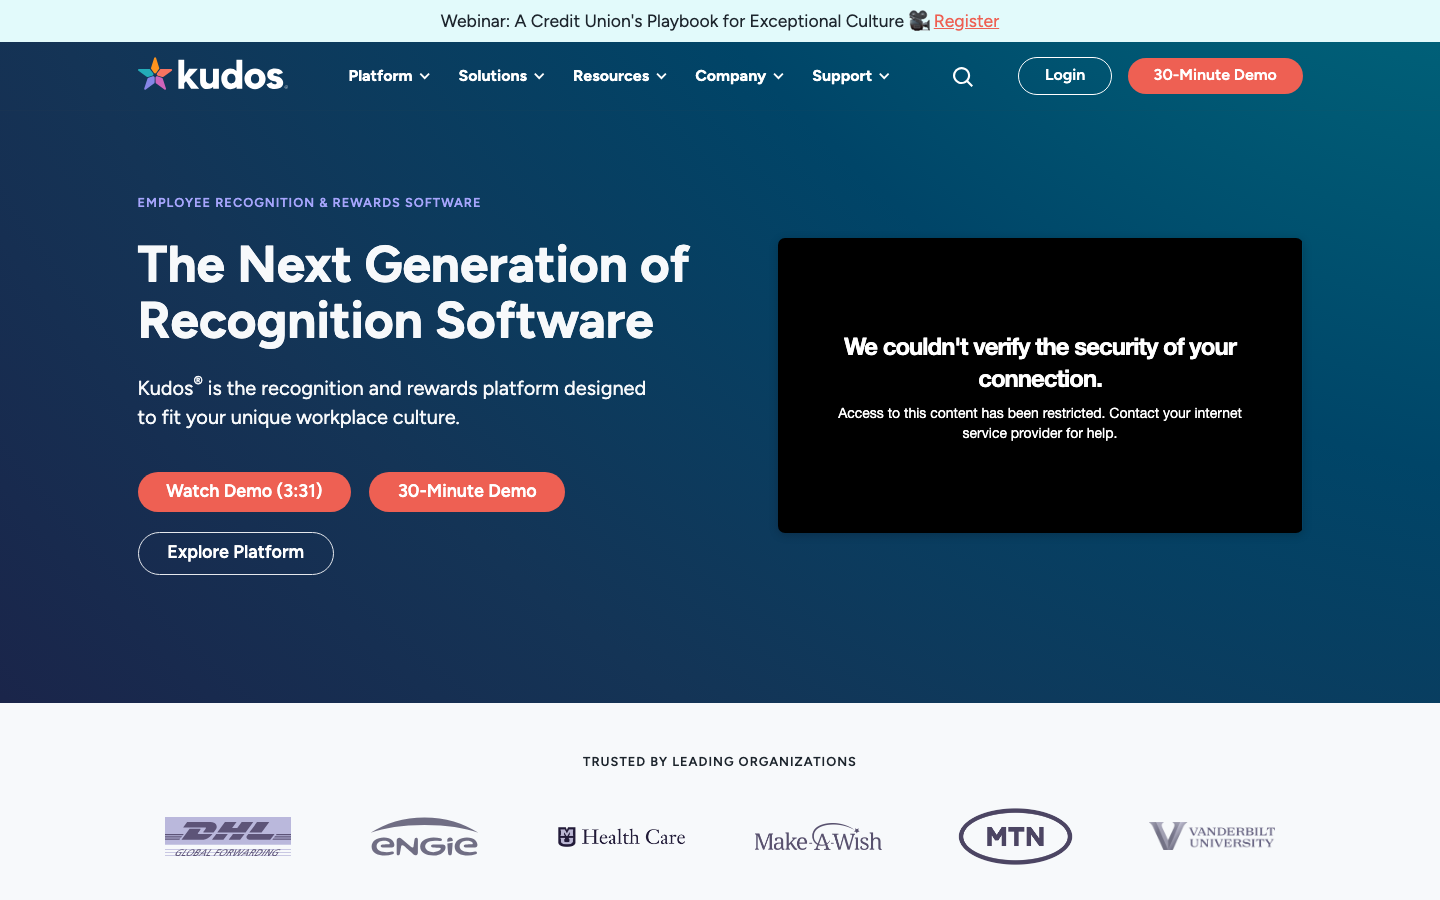This screenshot has height=900, width=1440.
Task: Click the Login button
Action: (1065, 76)
